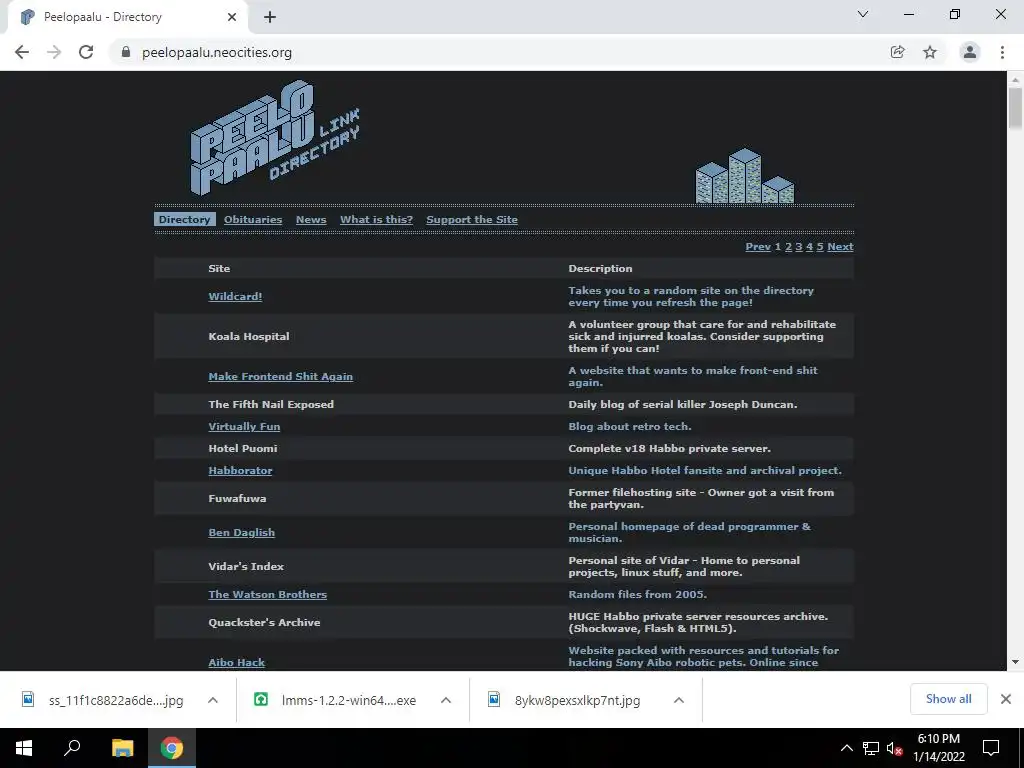Open Chrome's three-dot menu
Image resolution: width=1024 pixels, height=768 pixels.
point(1002,52)
